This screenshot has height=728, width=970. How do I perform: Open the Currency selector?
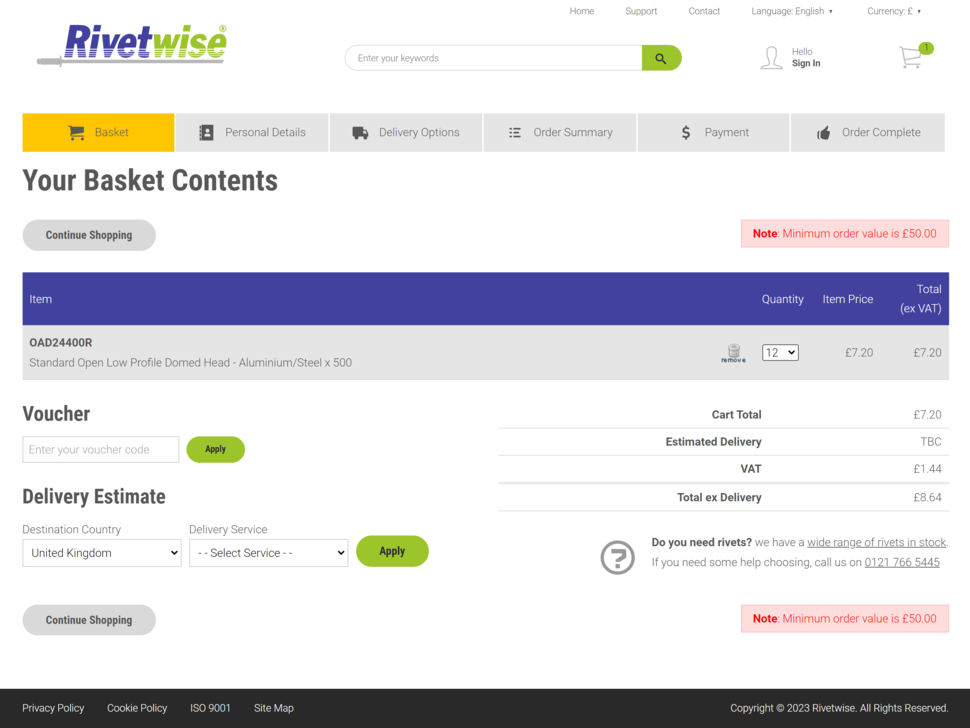pos(894,11)
